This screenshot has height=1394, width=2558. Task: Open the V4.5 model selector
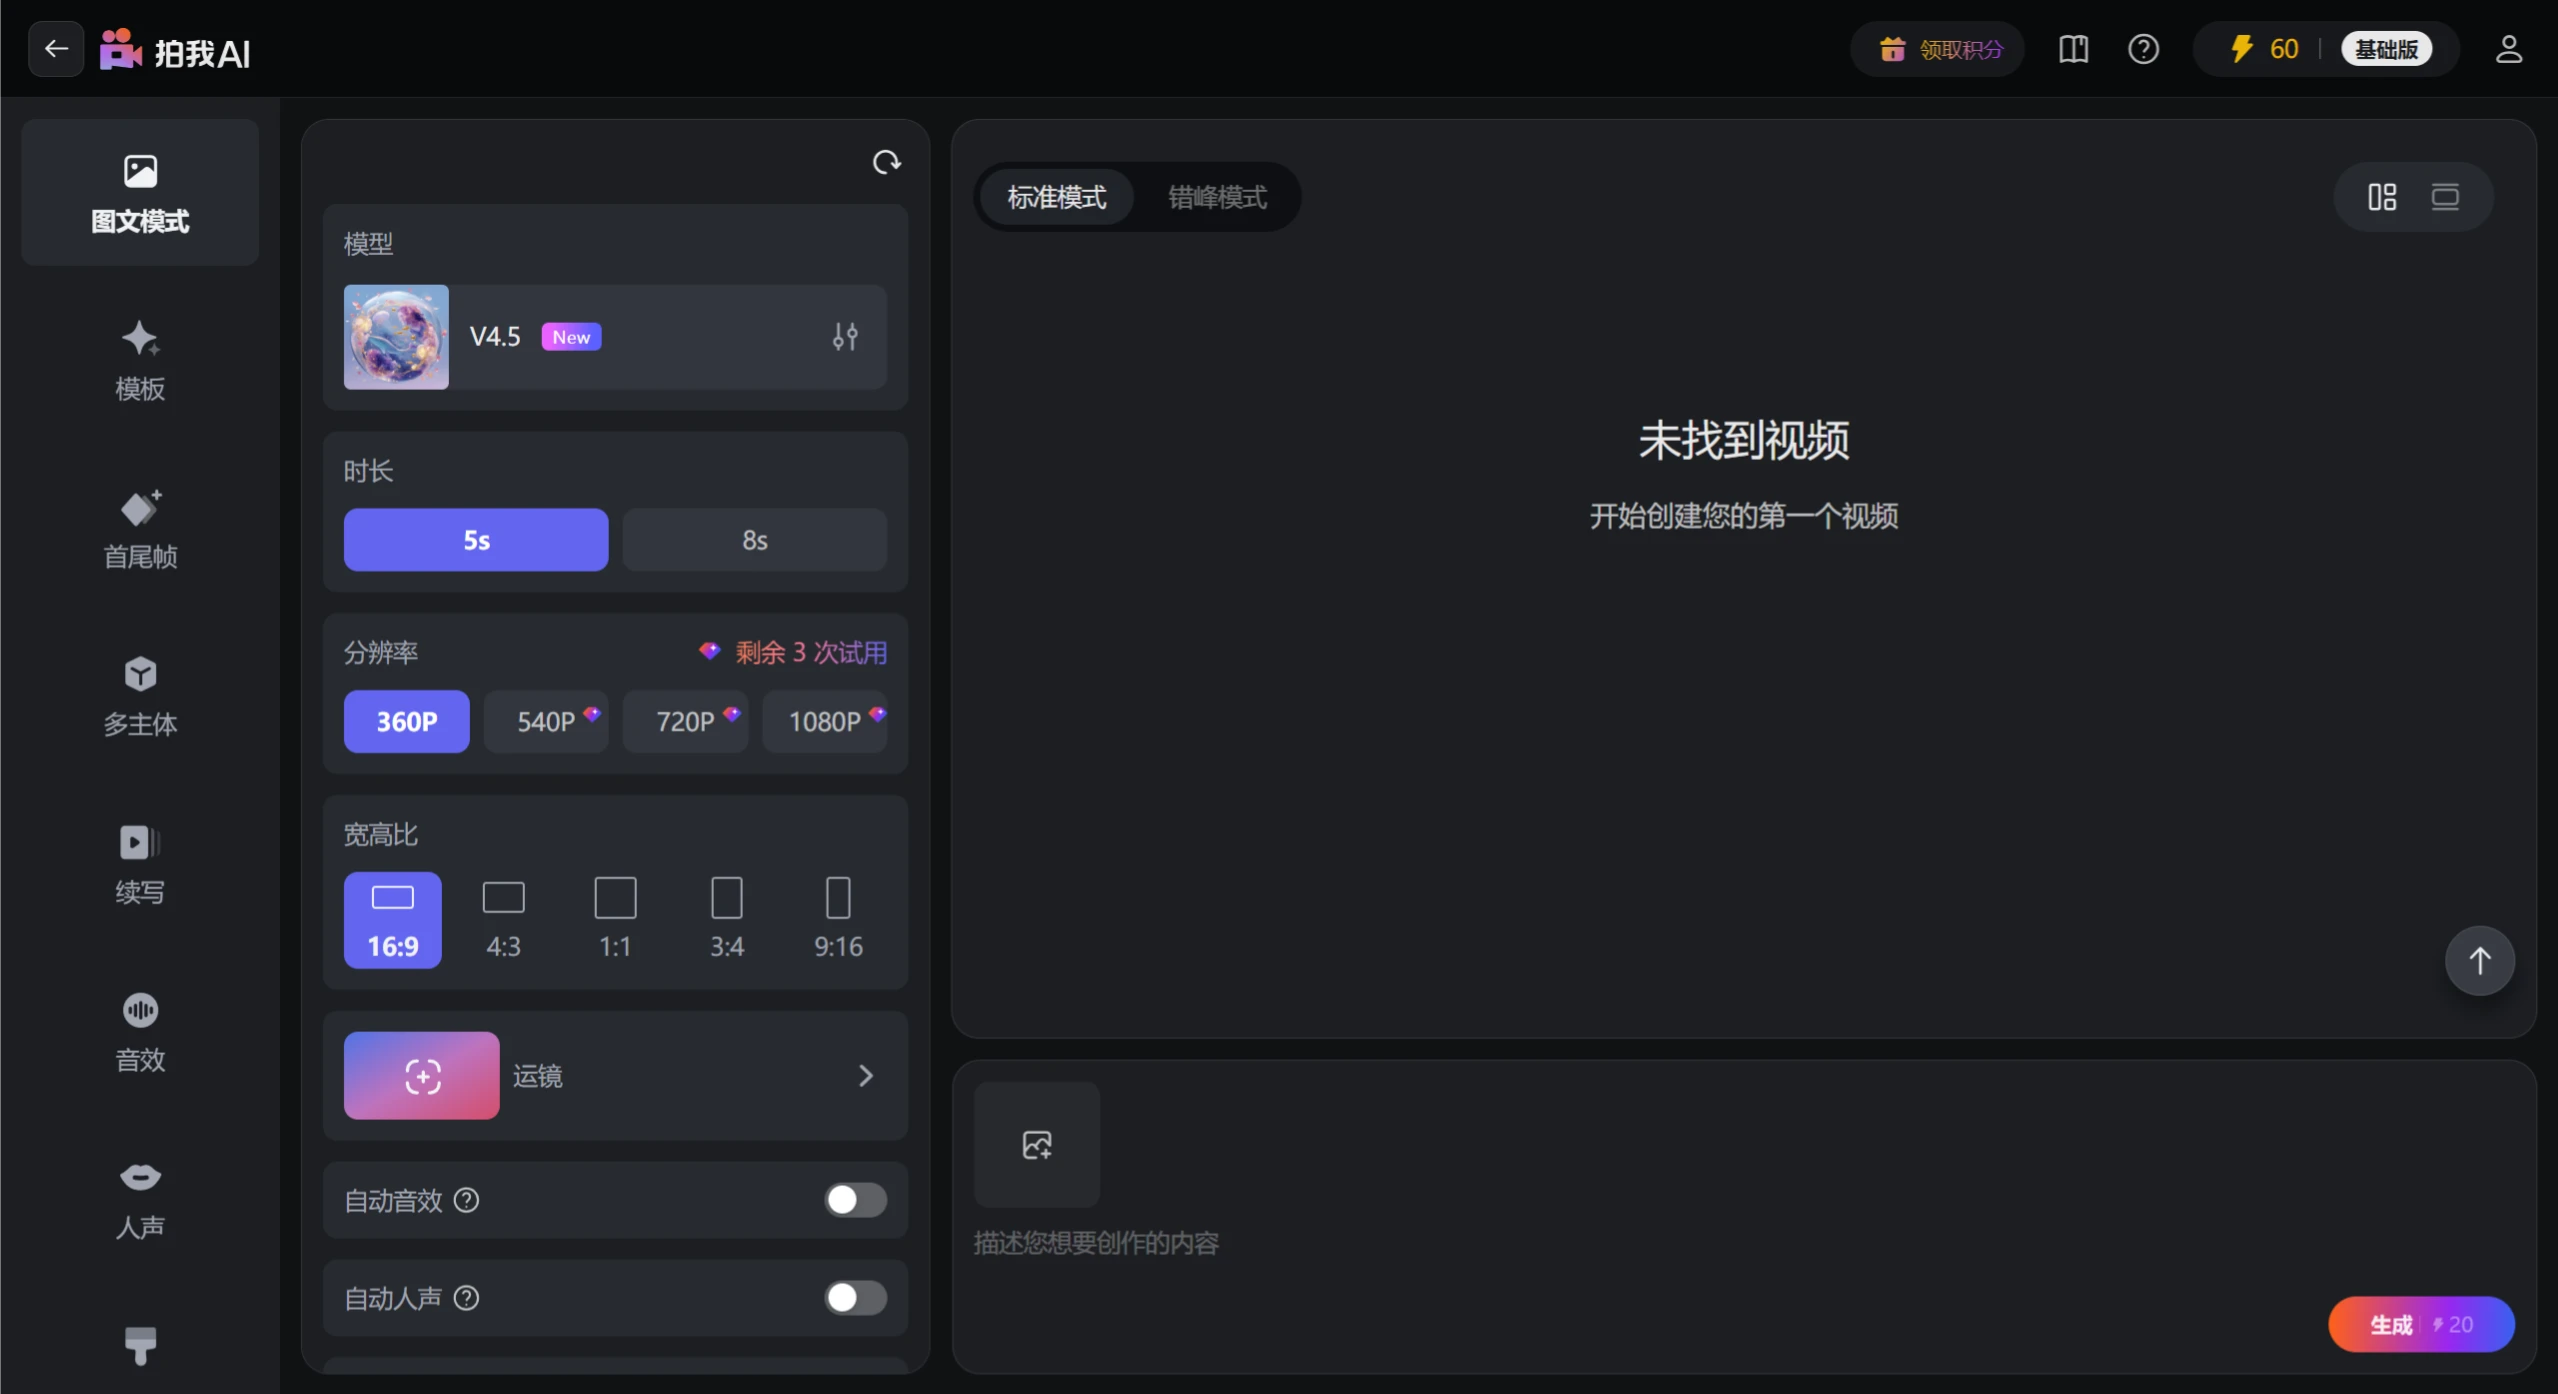coord(560,337)
